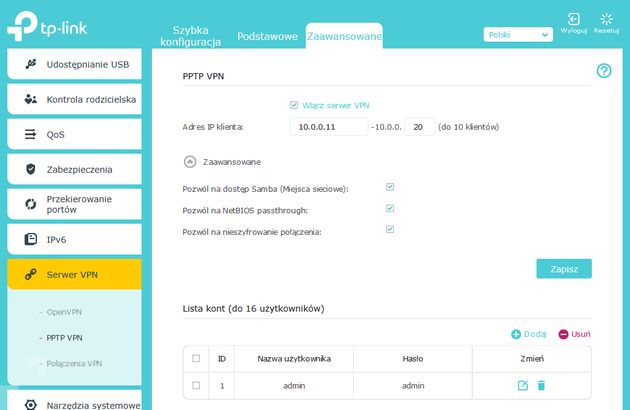630x410 pixels.
Task: Uncheck Samba access checkbox
Action: (x=390, y=187)
